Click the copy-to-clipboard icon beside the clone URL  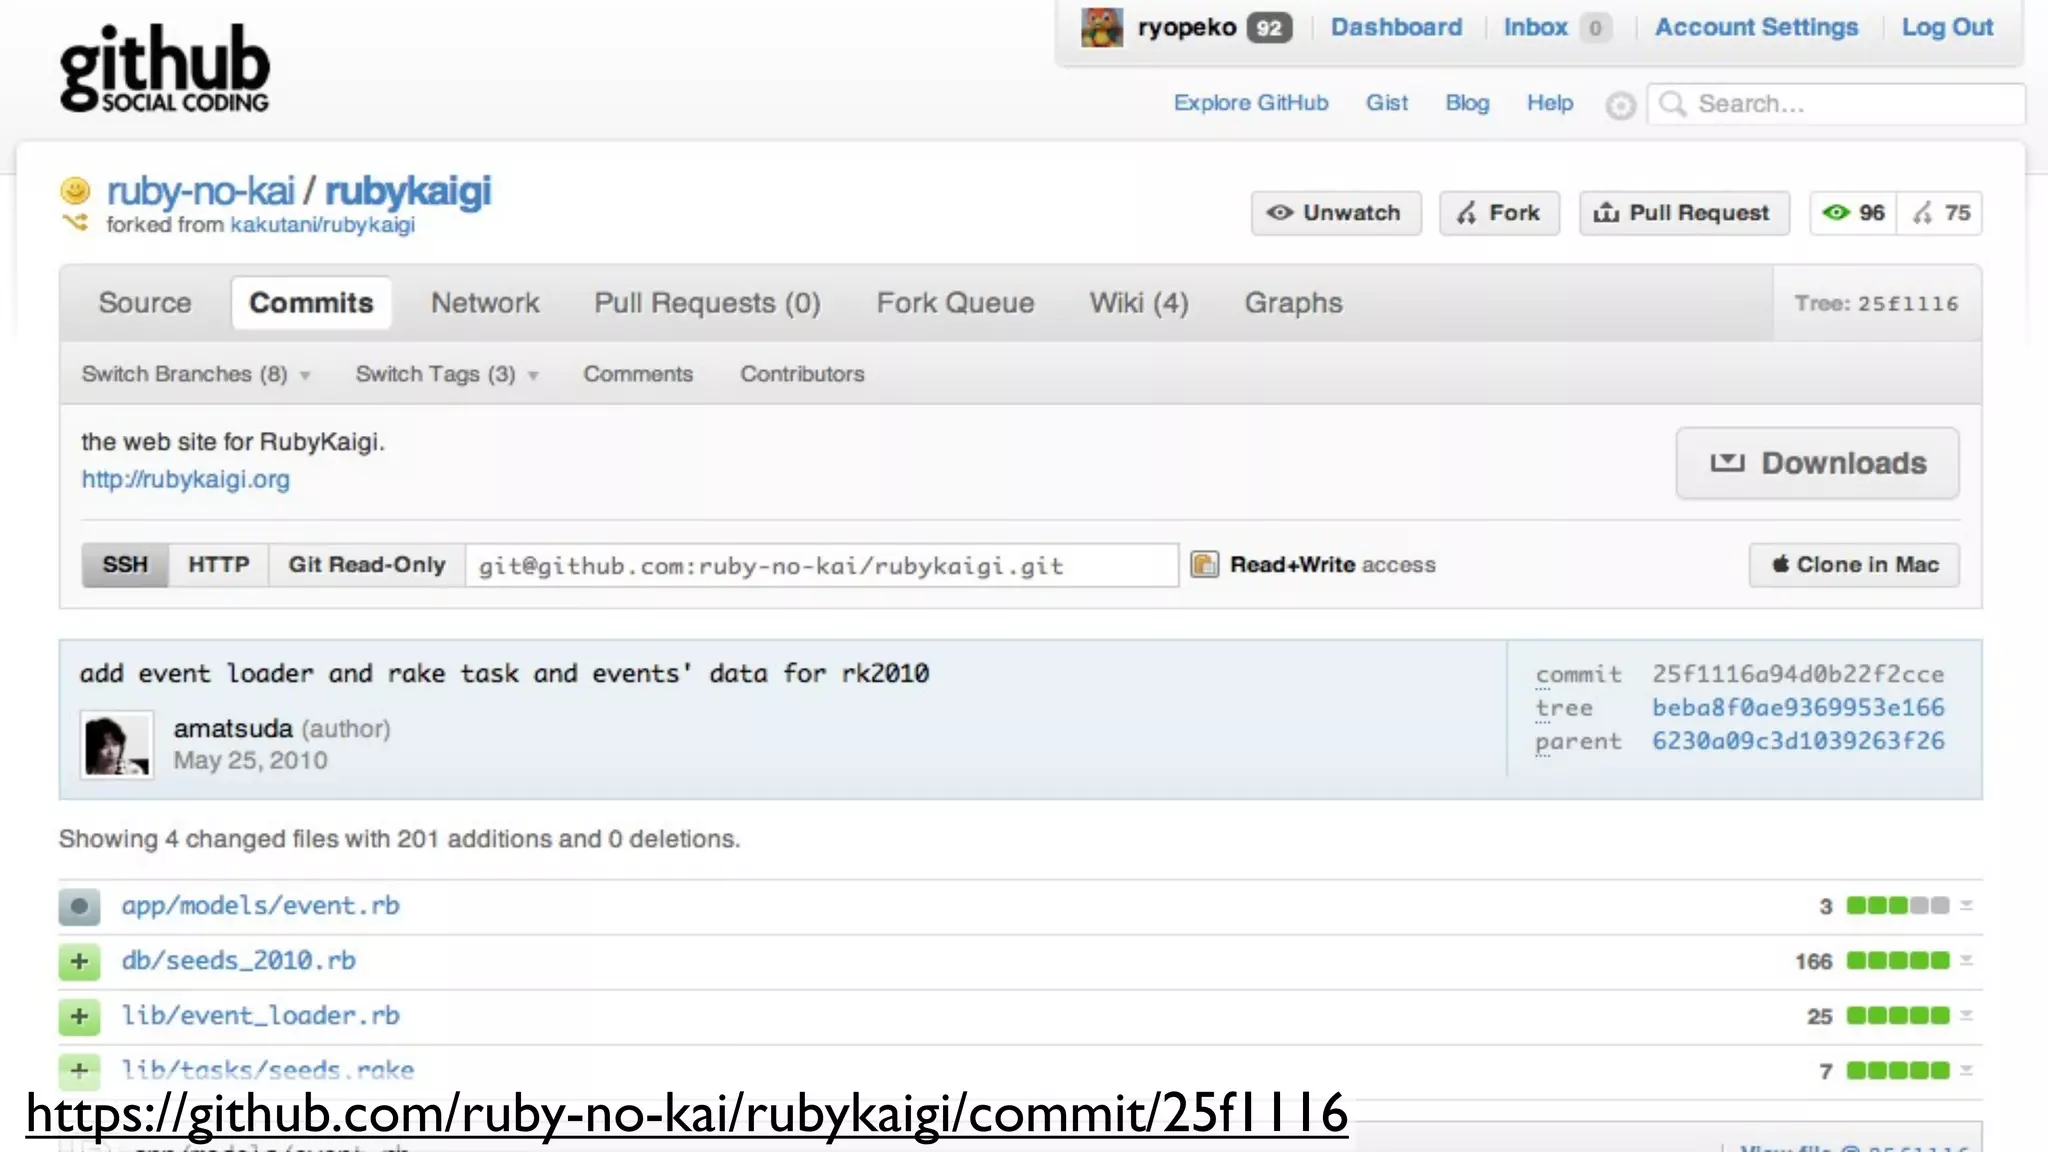pos(1204,565)
